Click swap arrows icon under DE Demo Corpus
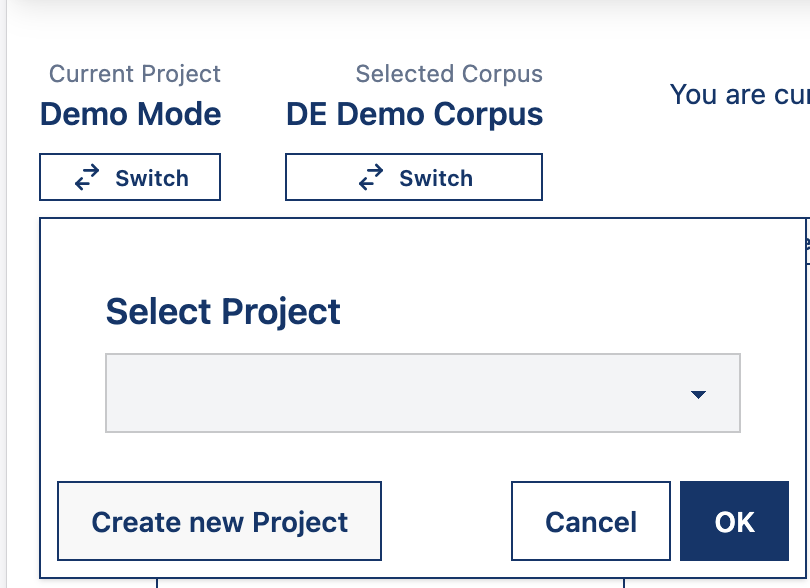Viewport: 810px width, 588px height. [x=371, y=178]
